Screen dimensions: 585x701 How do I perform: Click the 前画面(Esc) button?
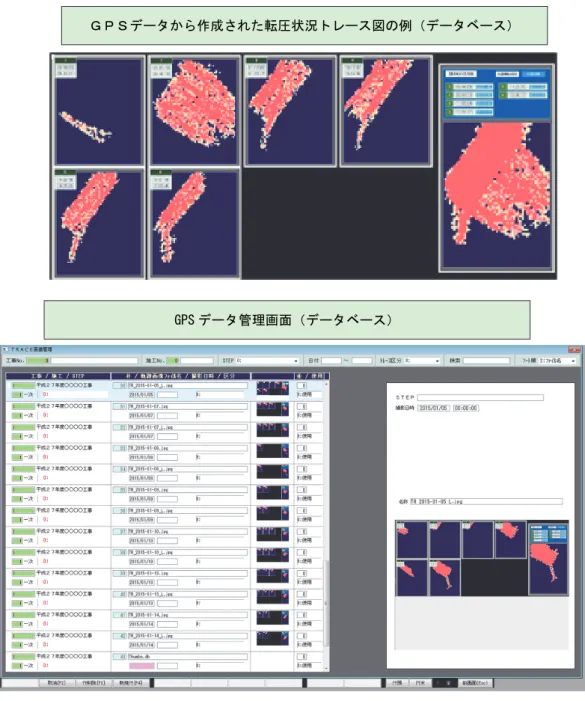476,683
